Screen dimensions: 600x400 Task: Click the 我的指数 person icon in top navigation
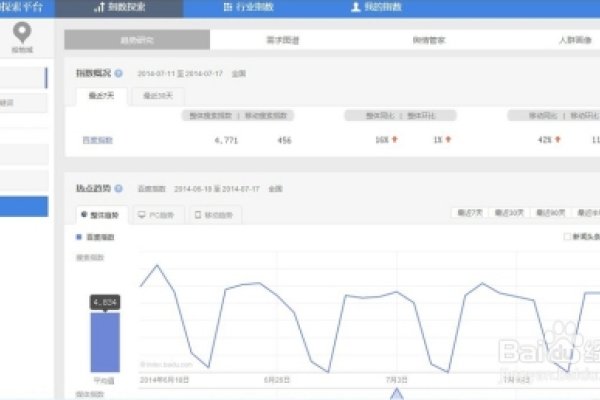click(x=355, y=7)
